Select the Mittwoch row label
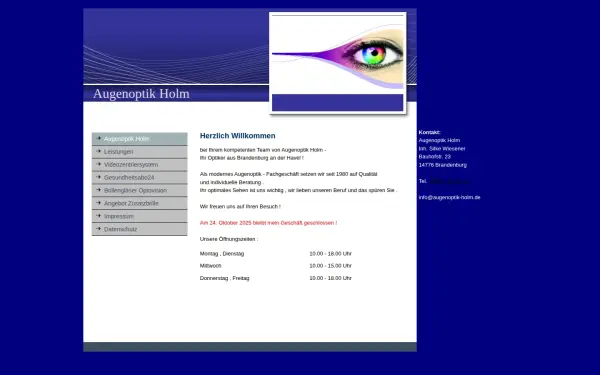This screenshot has height=375, width=600. 210,266
